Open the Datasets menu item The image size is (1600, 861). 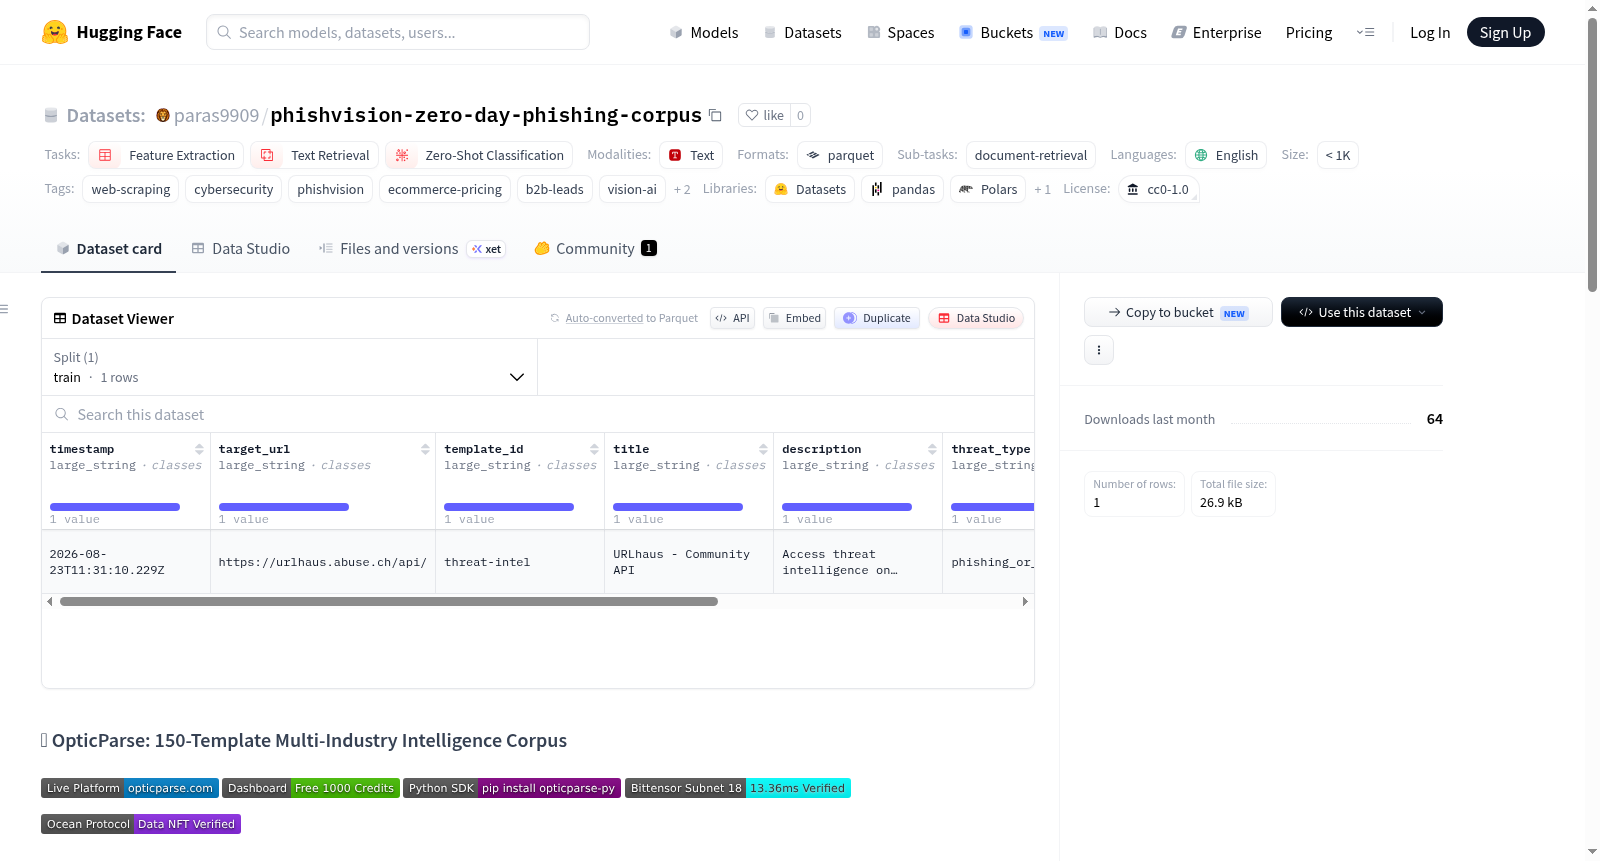point(803,32)
